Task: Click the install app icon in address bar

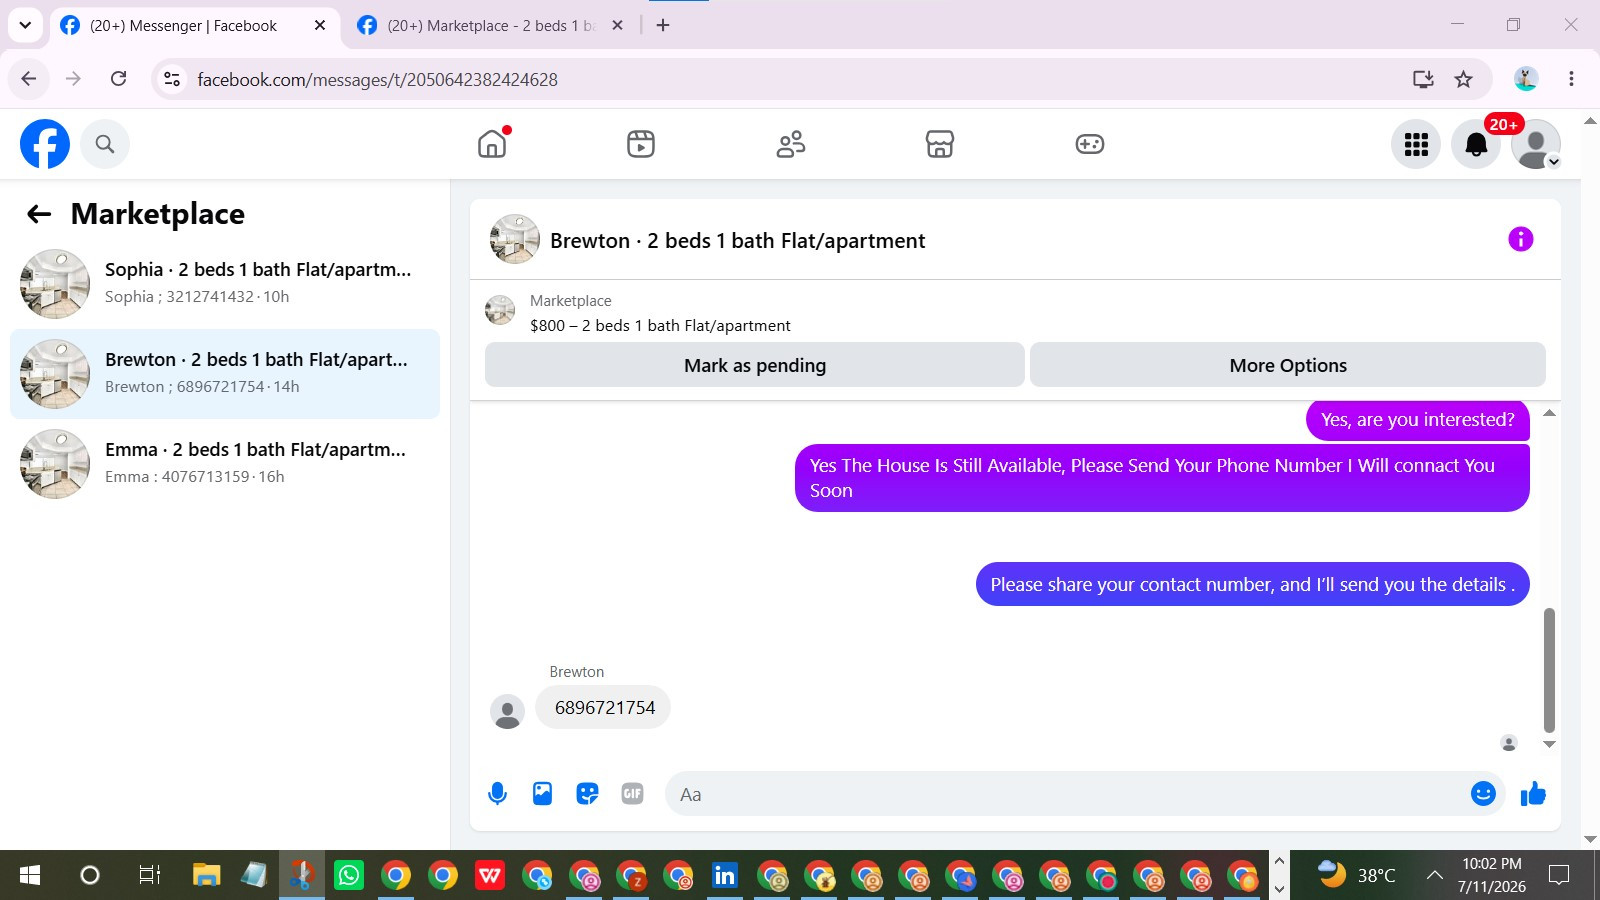Action: tap(1423, 79)
